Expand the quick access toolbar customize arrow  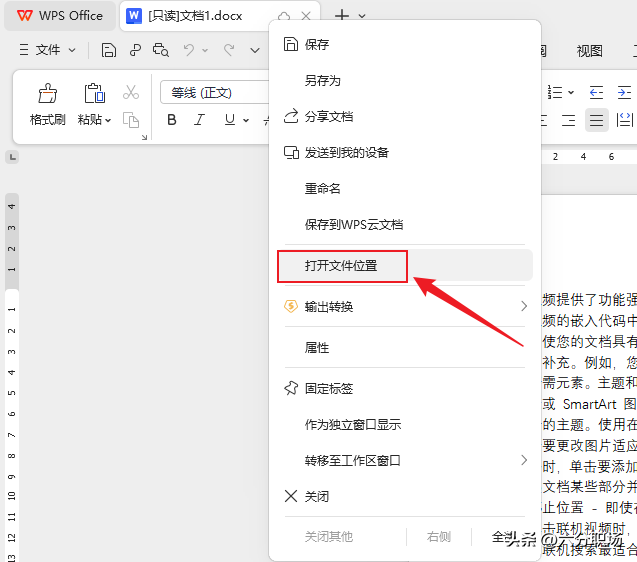(x=255, y=50)
